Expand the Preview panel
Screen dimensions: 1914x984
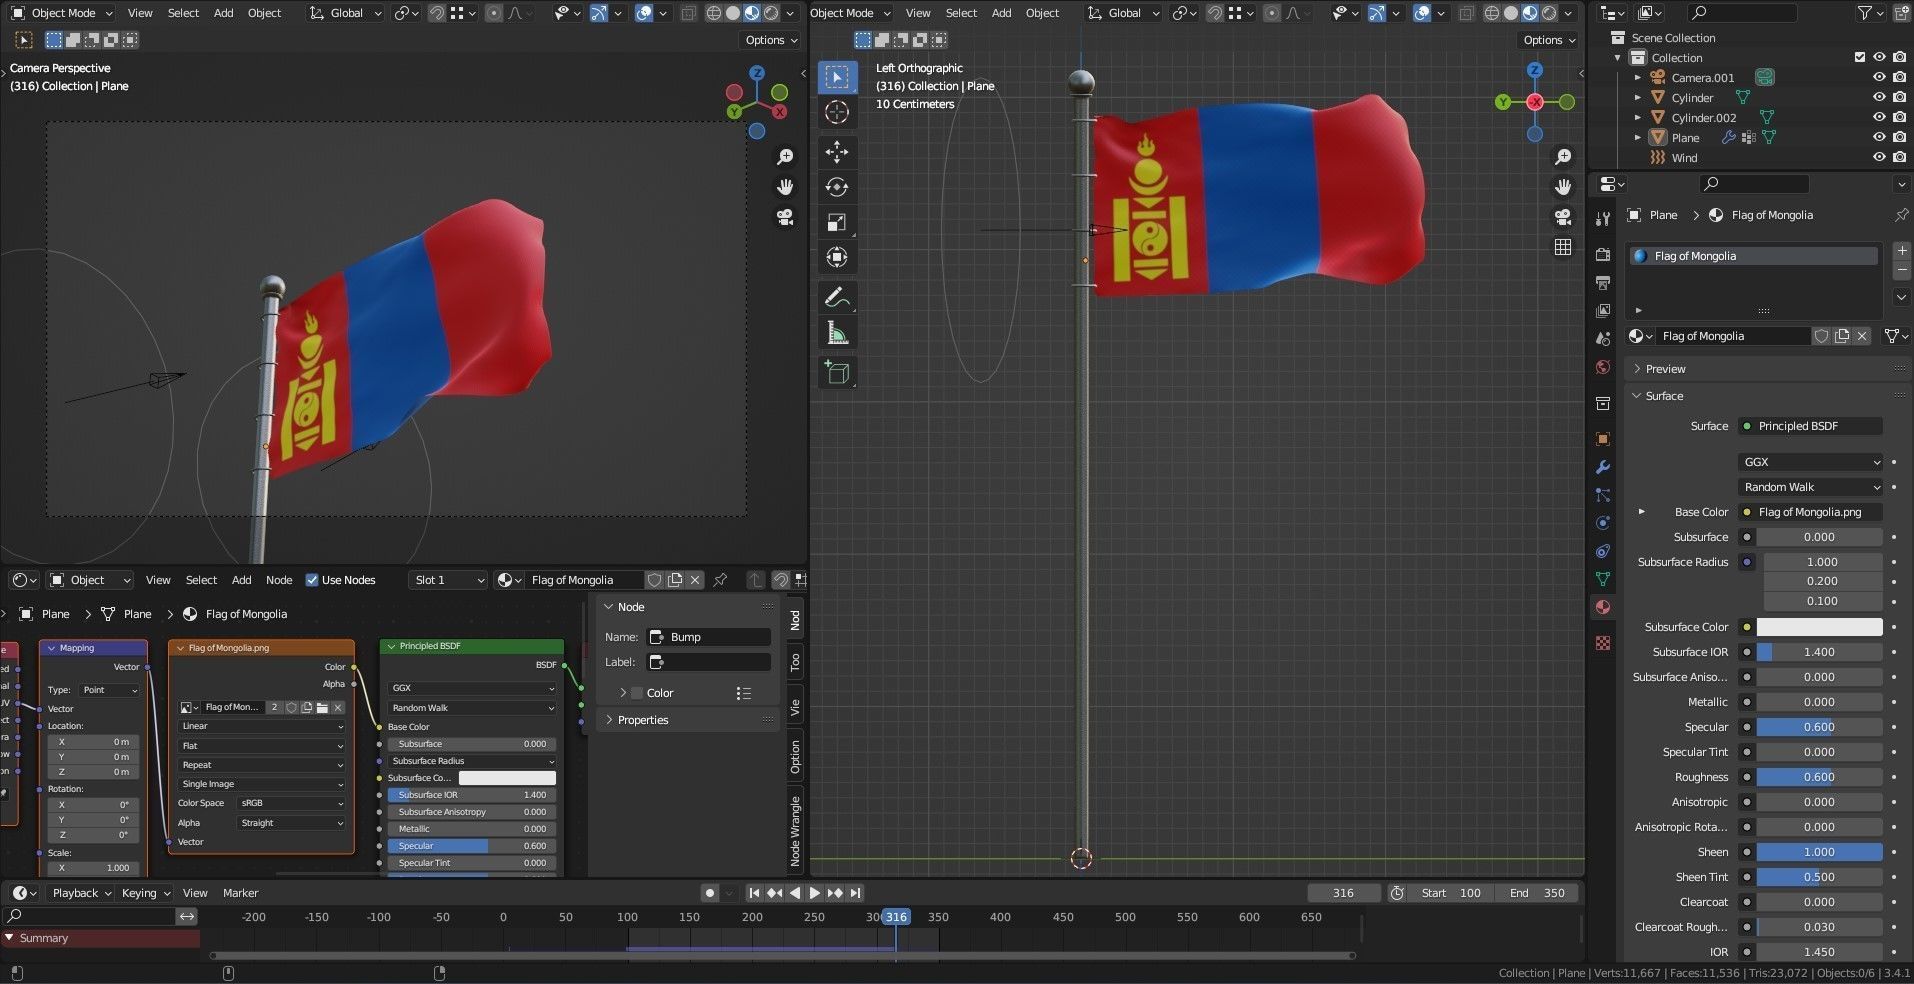point(1665,369)
